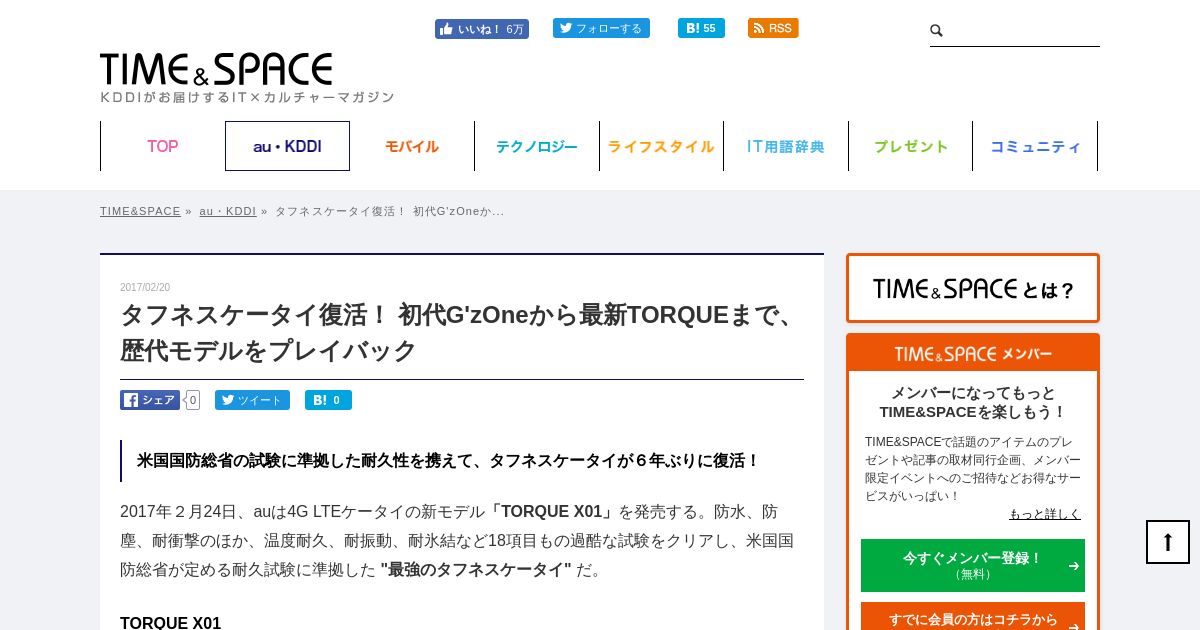Click the Twitter ツイート button

(x=252, y=400)
